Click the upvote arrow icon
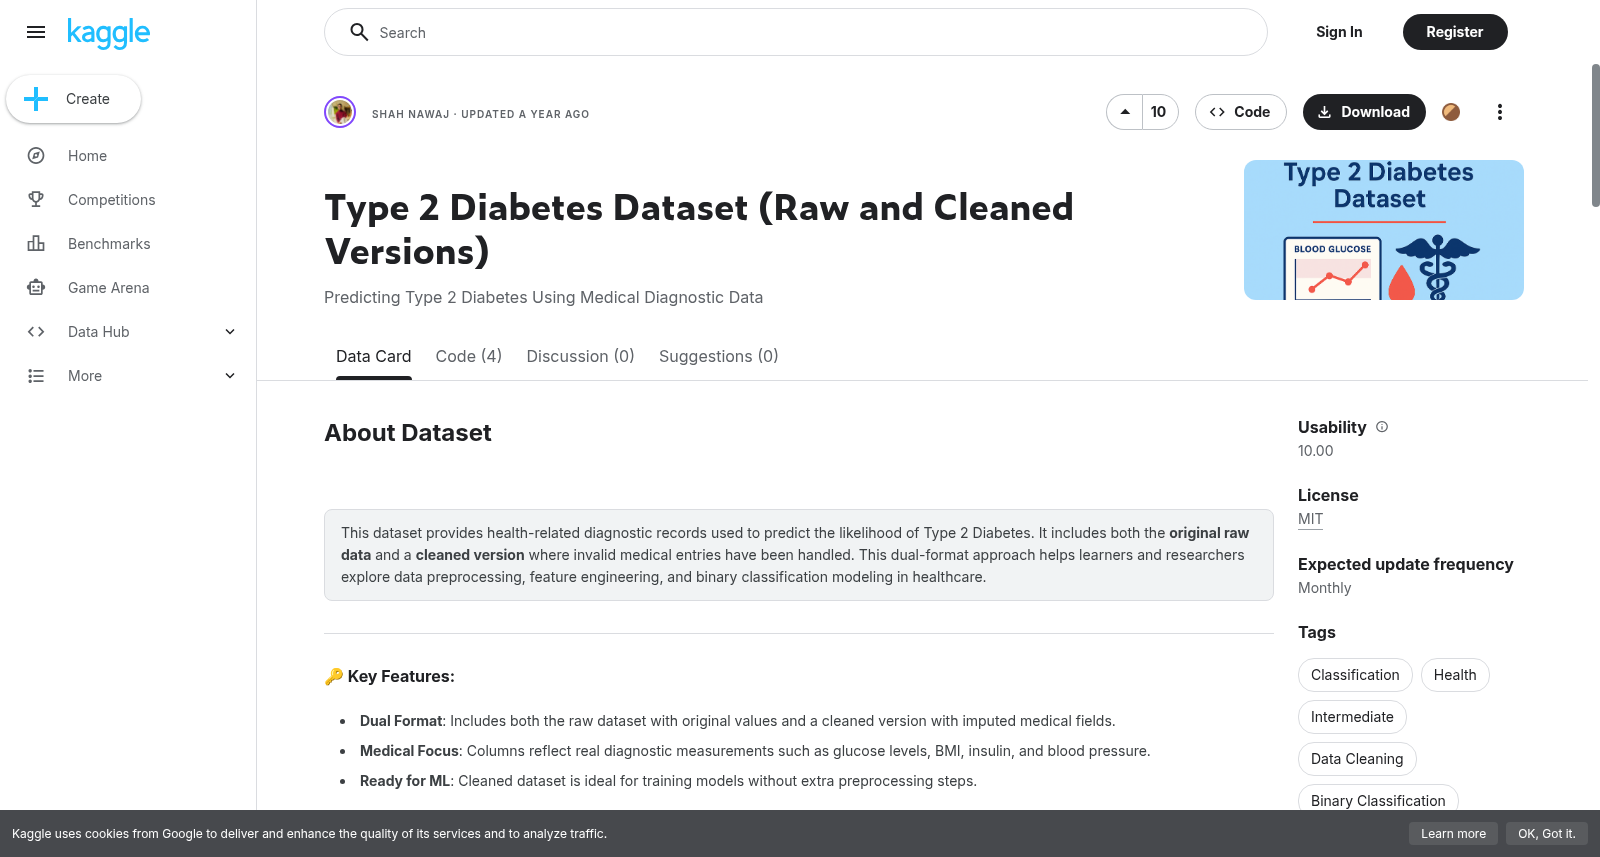 pyautogui.click(x=1125, y=112)
